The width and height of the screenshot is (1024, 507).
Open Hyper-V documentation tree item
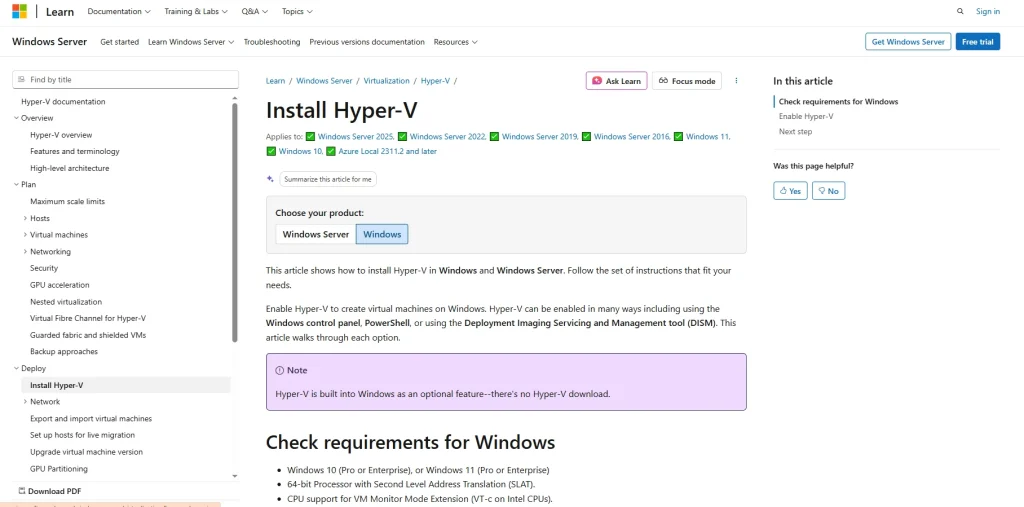pos(63,101)
